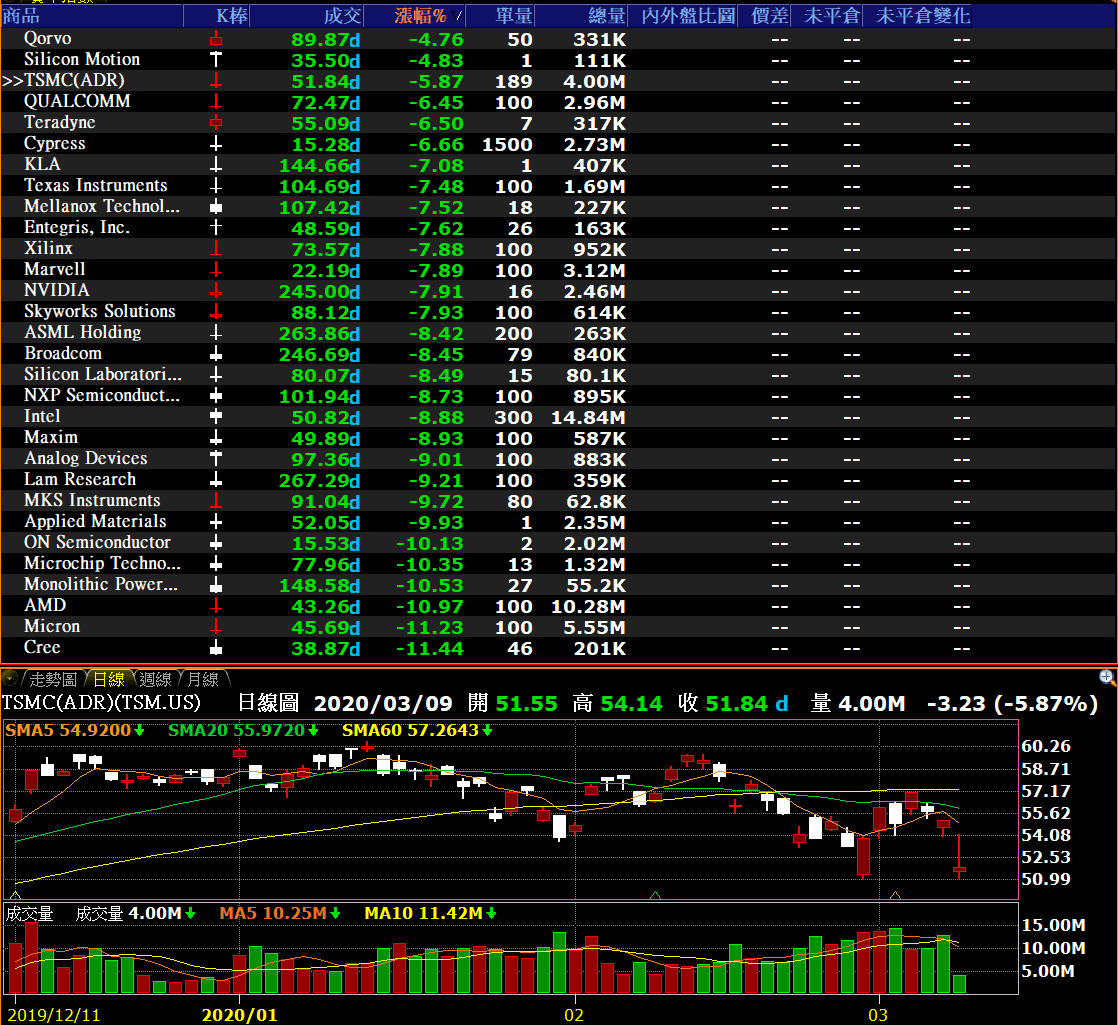Switch to the 走勢圖 tab
The width and height of the screenshot is (1118, 1025).
53,679
